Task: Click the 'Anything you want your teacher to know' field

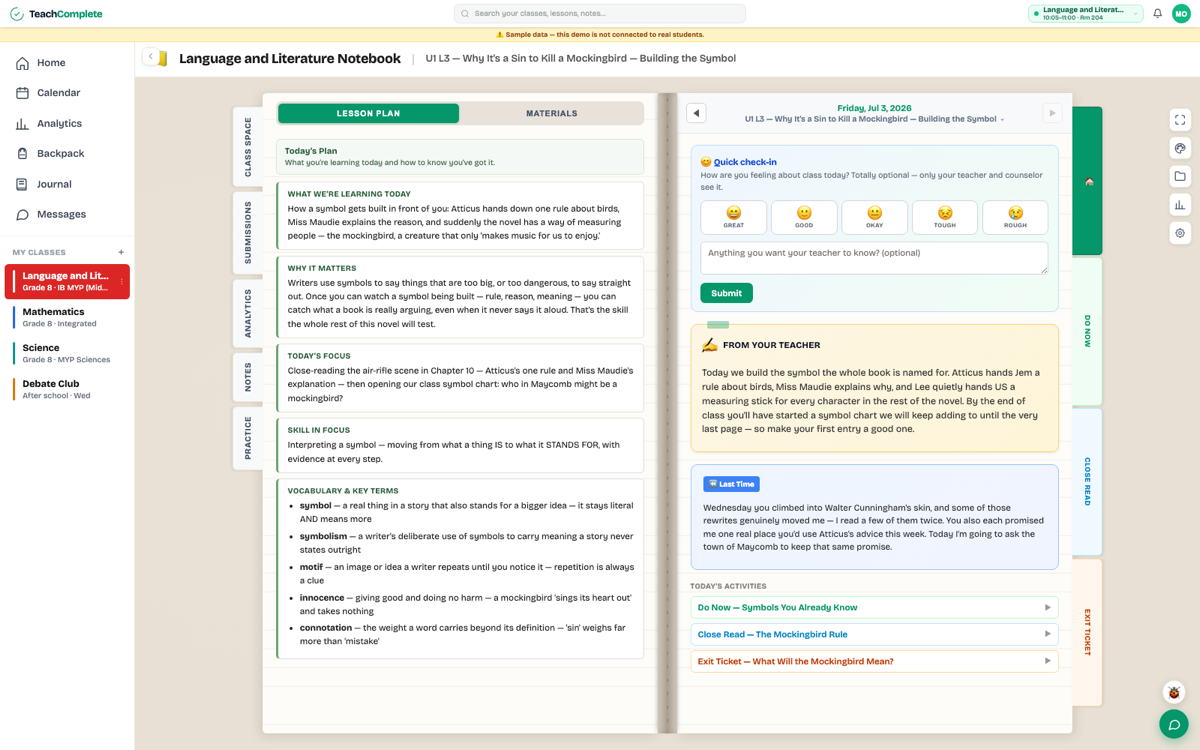Action: tap(874, 258)
